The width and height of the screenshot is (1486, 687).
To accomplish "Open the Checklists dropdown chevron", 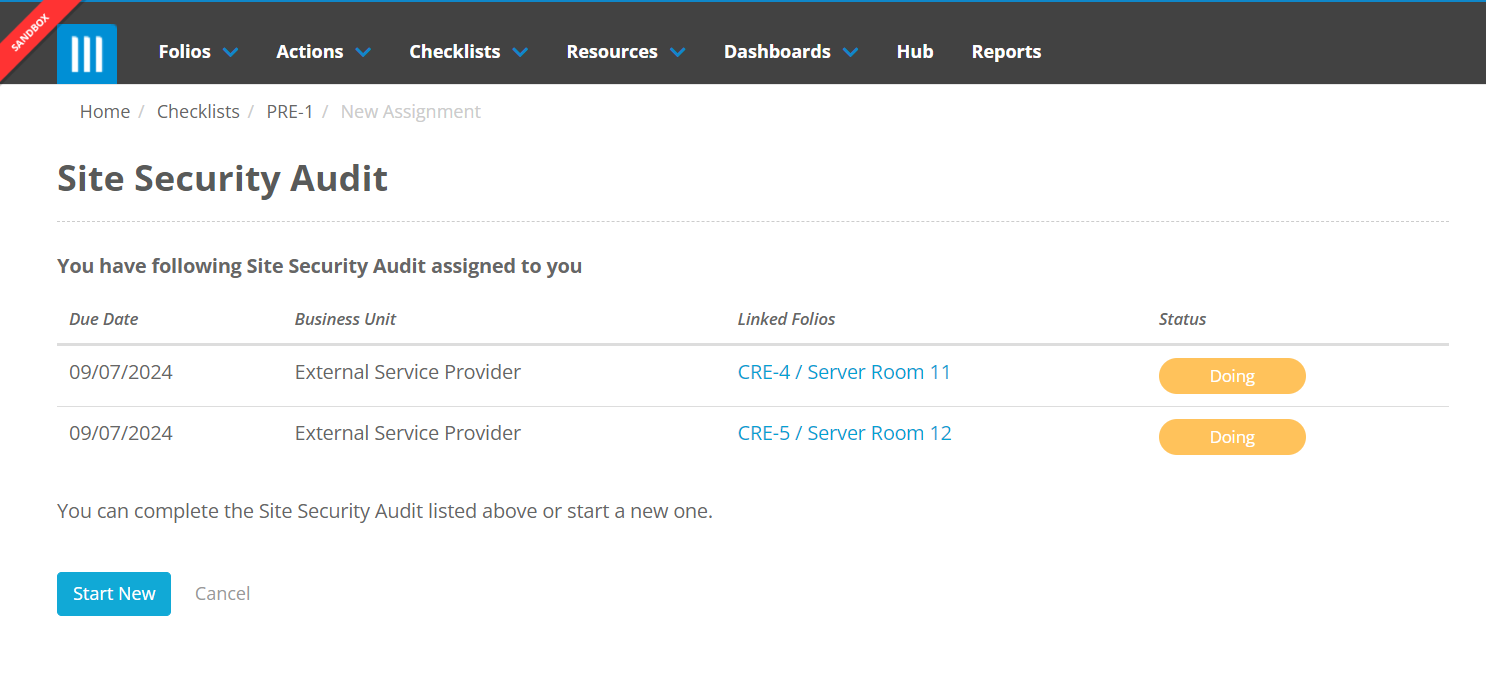I will point(519,51).
